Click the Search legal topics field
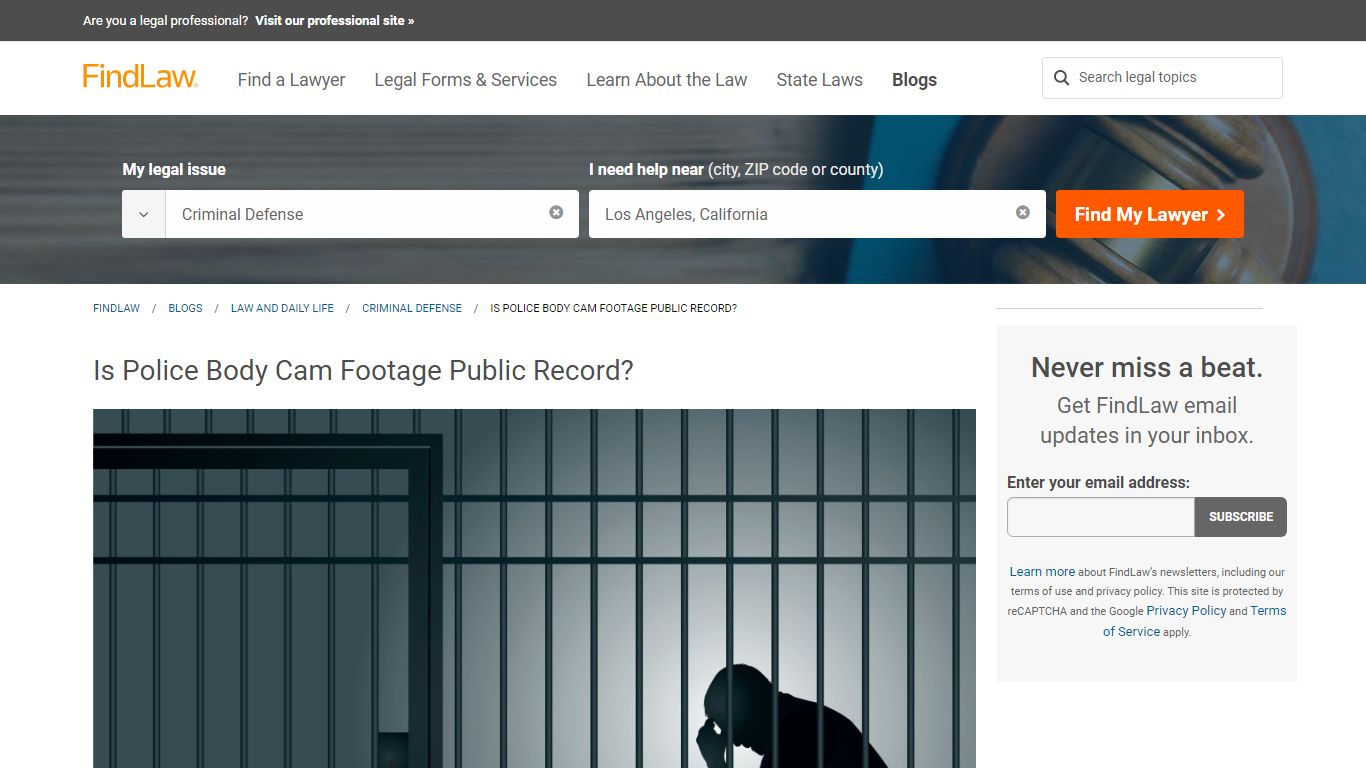Viewport: 1366px width, 768px height. pos(1162,78)
